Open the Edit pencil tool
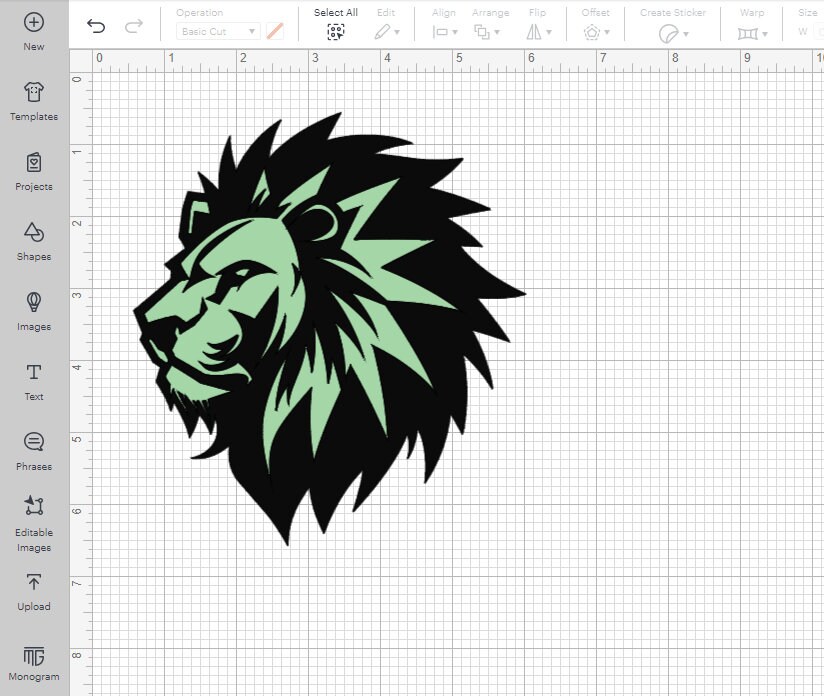 [x=382, y=32]
